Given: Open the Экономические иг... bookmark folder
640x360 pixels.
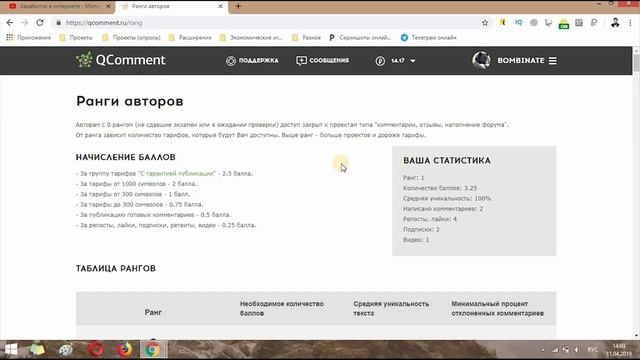Looking at the screenshot, I should pos(251,38).
